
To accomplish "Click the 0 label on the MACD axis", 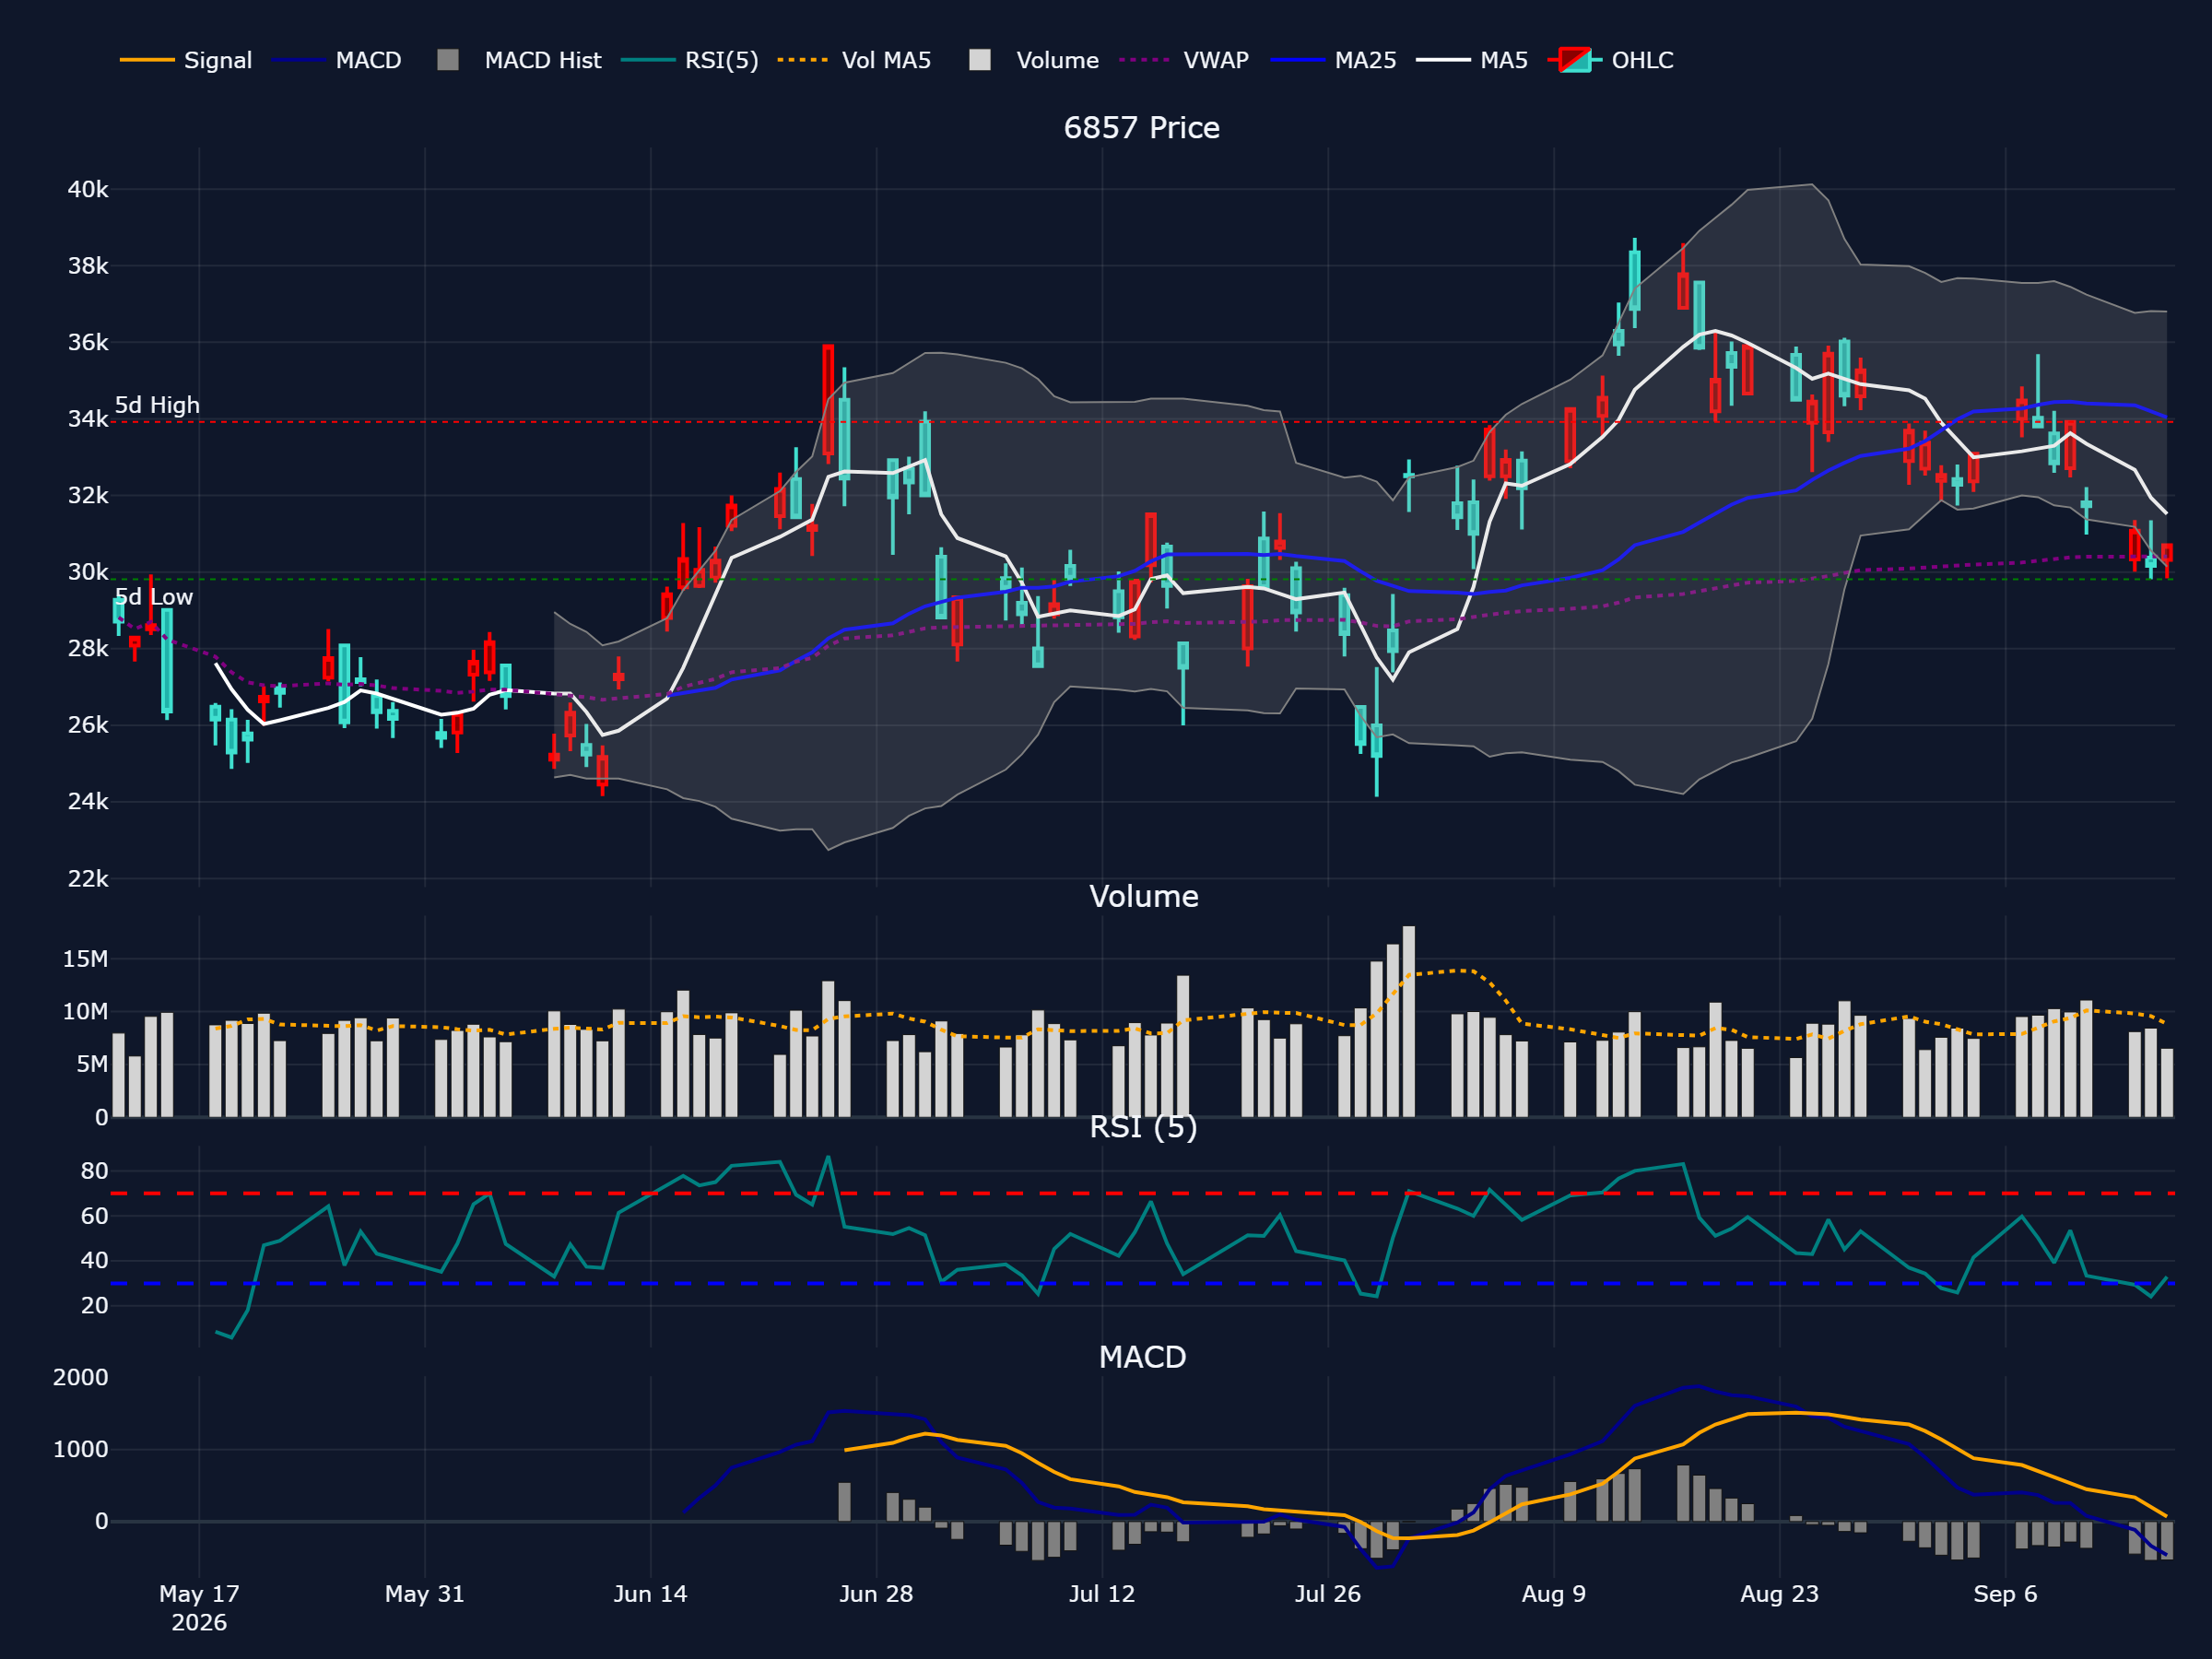I will click(102, 1521).
